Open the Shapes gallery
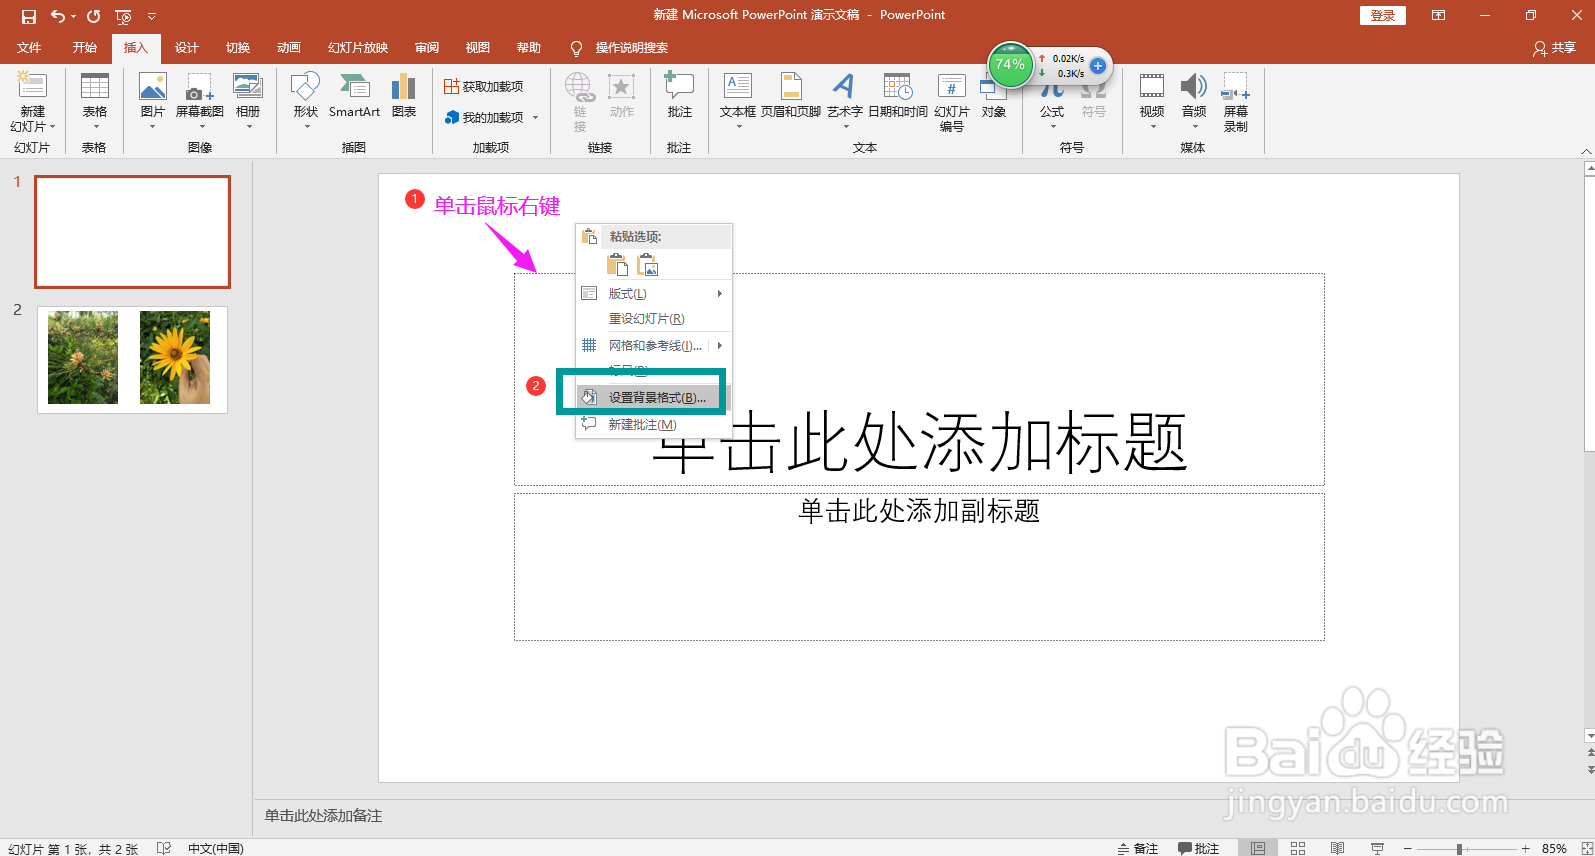 [305, 102]
